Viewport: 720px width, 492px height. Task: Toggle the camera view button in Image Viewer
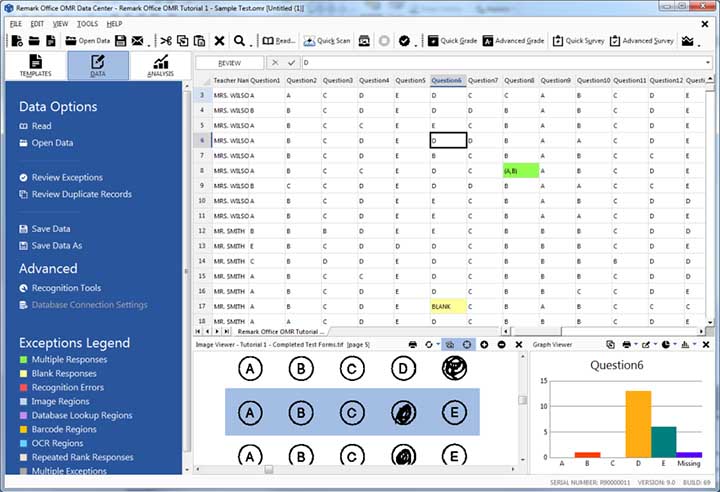tap(450, 345)
